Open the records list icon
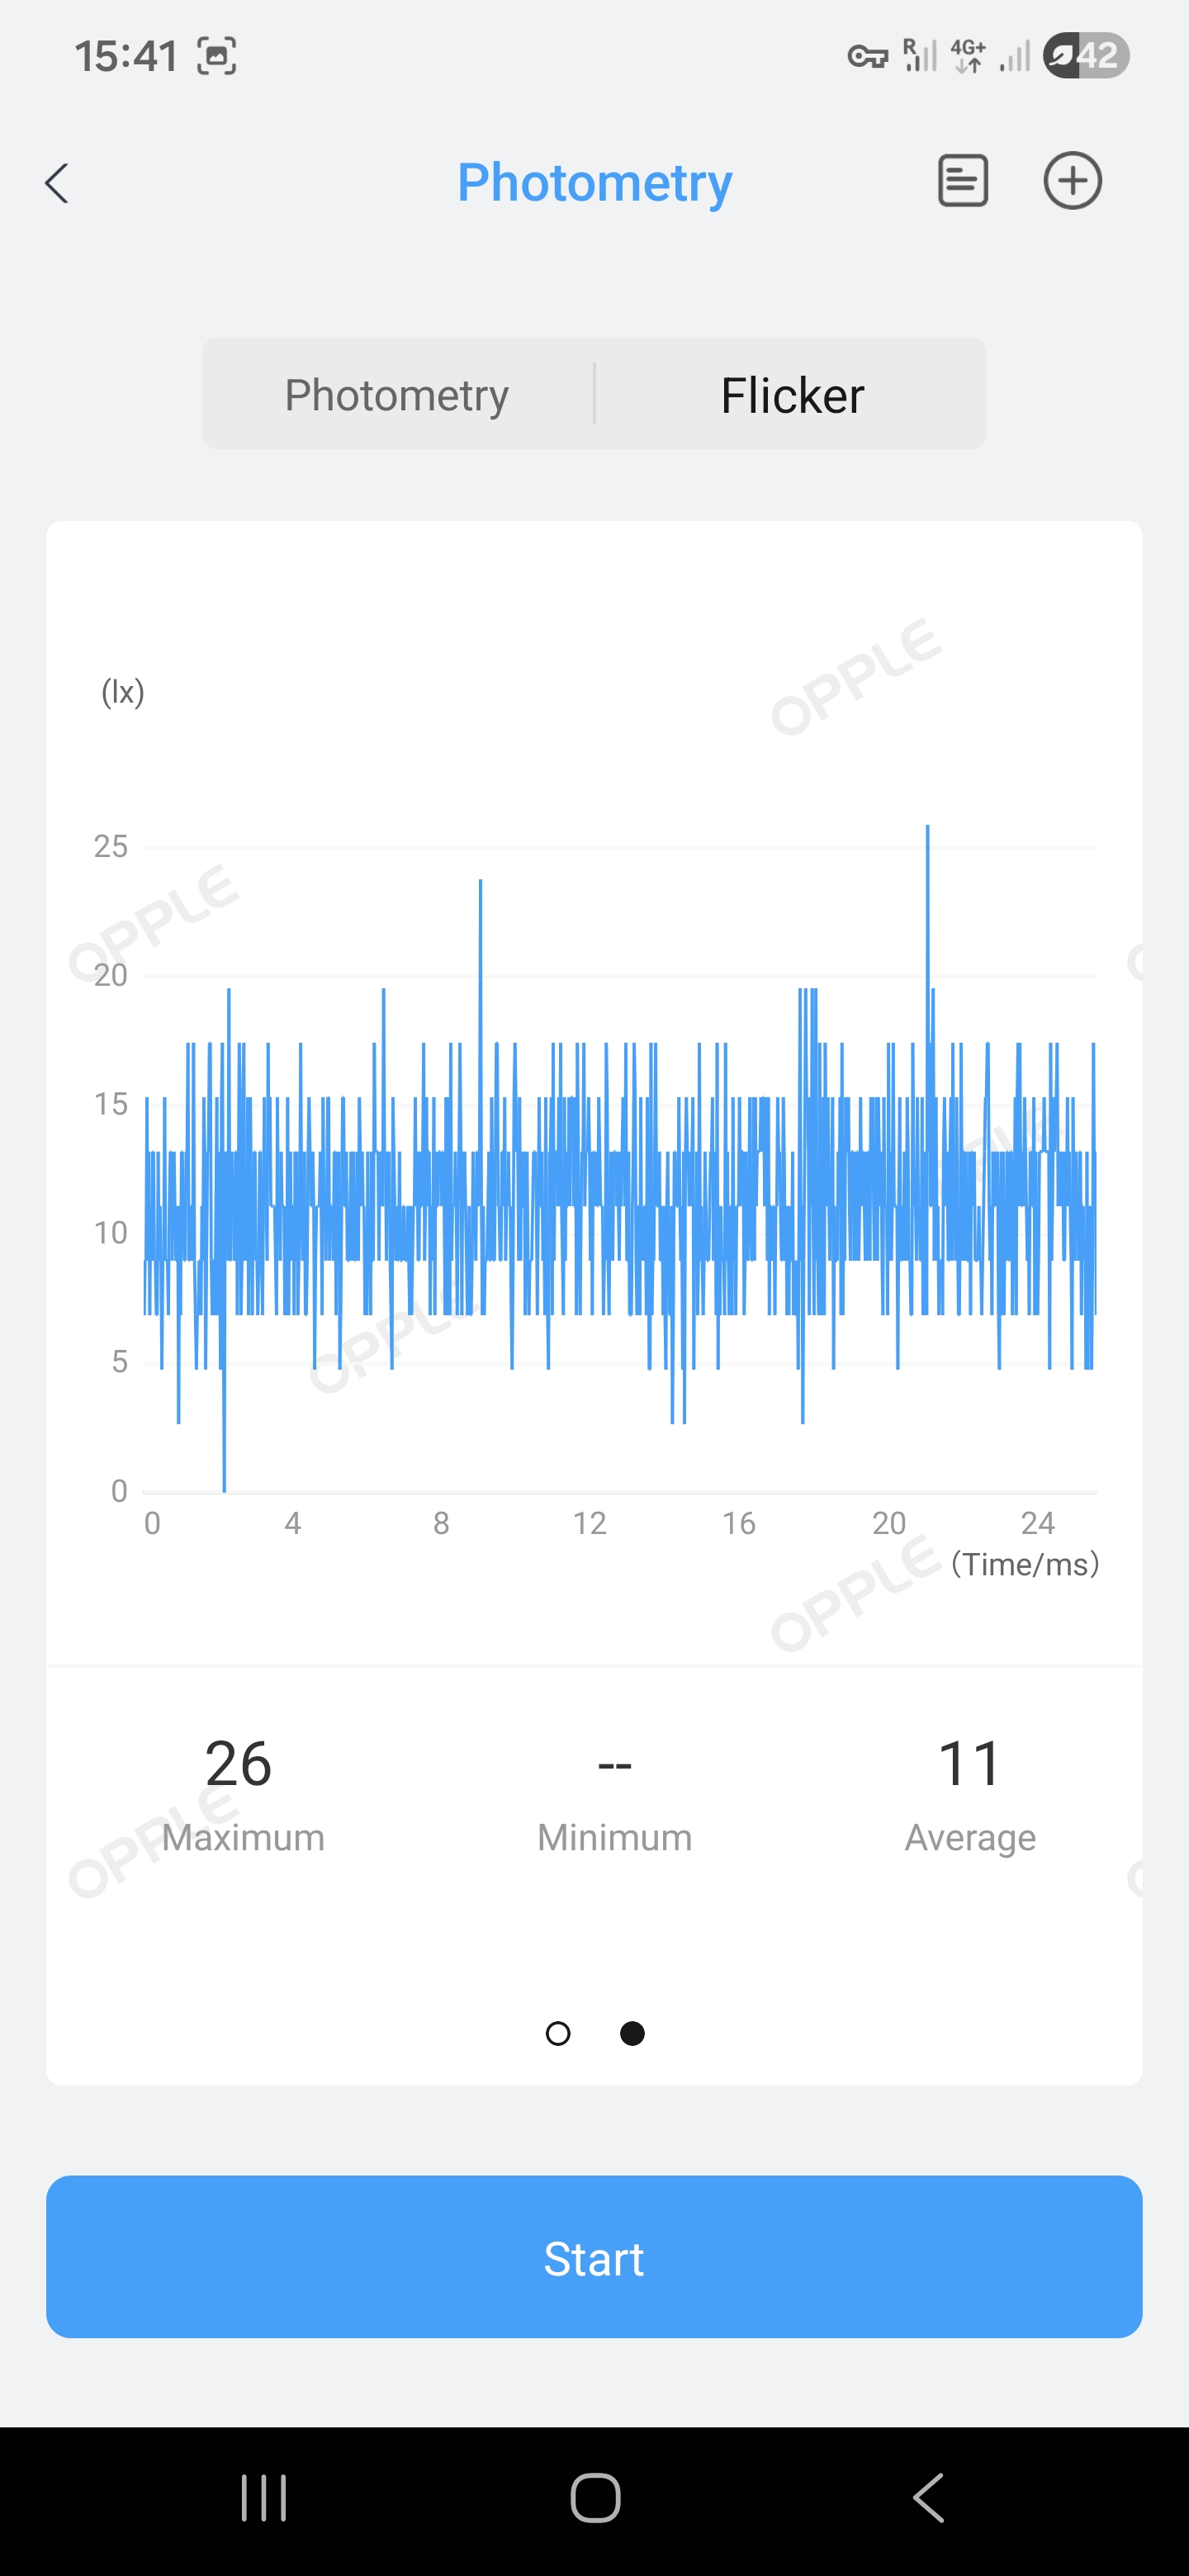The width and height of the screenshot is (1189, 2576). 962,181
